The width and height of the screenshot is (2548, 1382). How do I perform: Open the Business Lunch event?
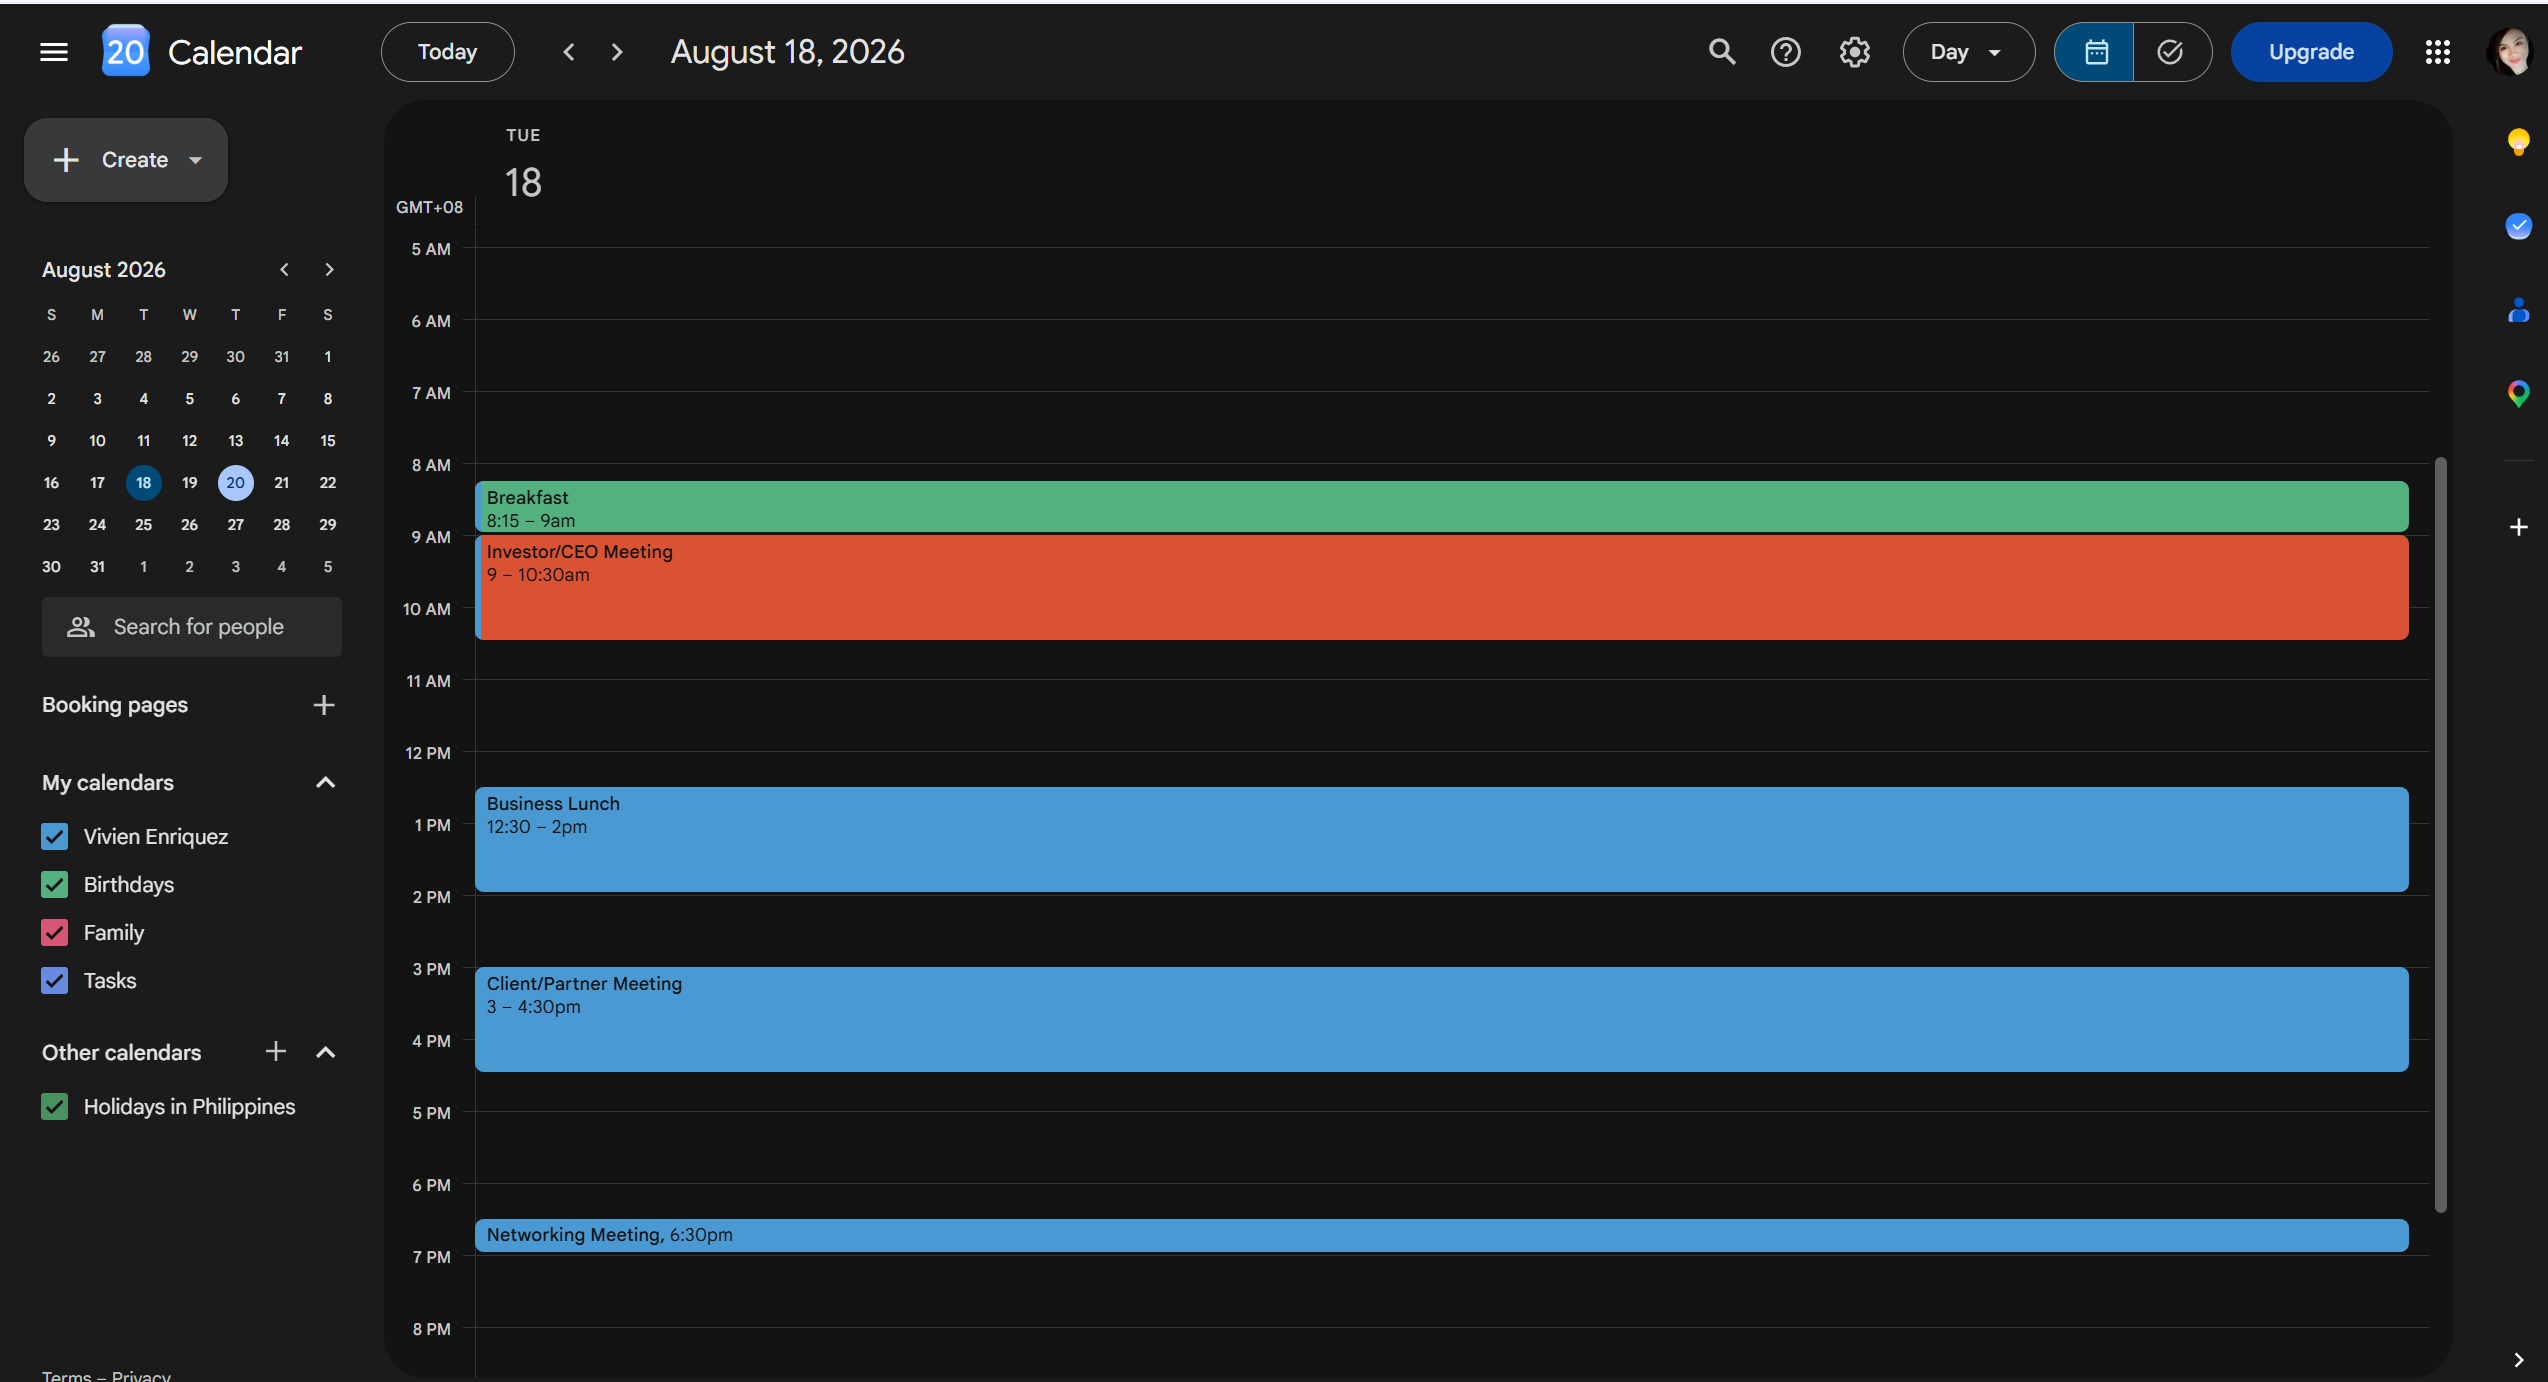1441,839
